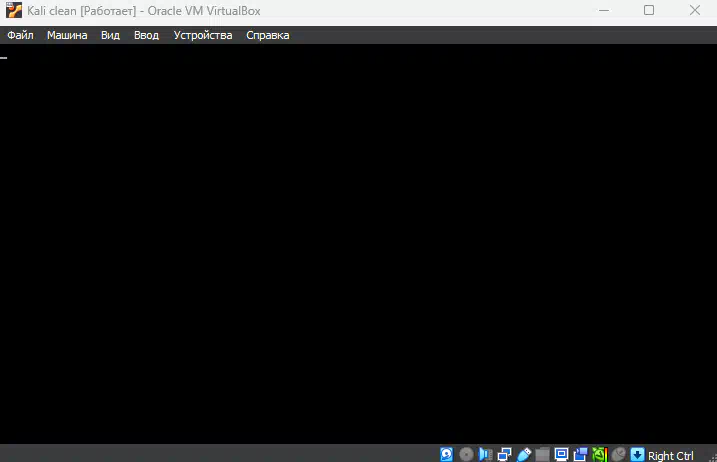Click the audio status icon
717x462 pixels.
(x=485, y=454)
